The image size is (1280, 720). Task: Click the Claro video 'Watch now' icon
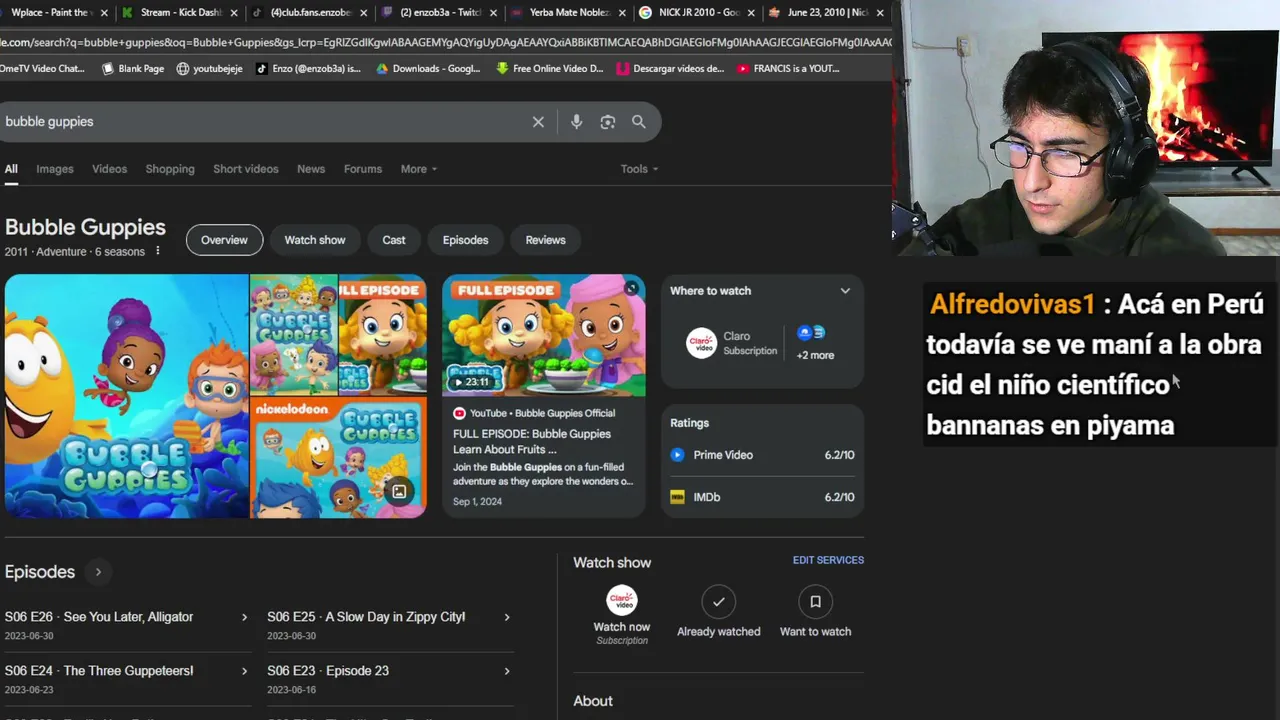coord(622,600)
